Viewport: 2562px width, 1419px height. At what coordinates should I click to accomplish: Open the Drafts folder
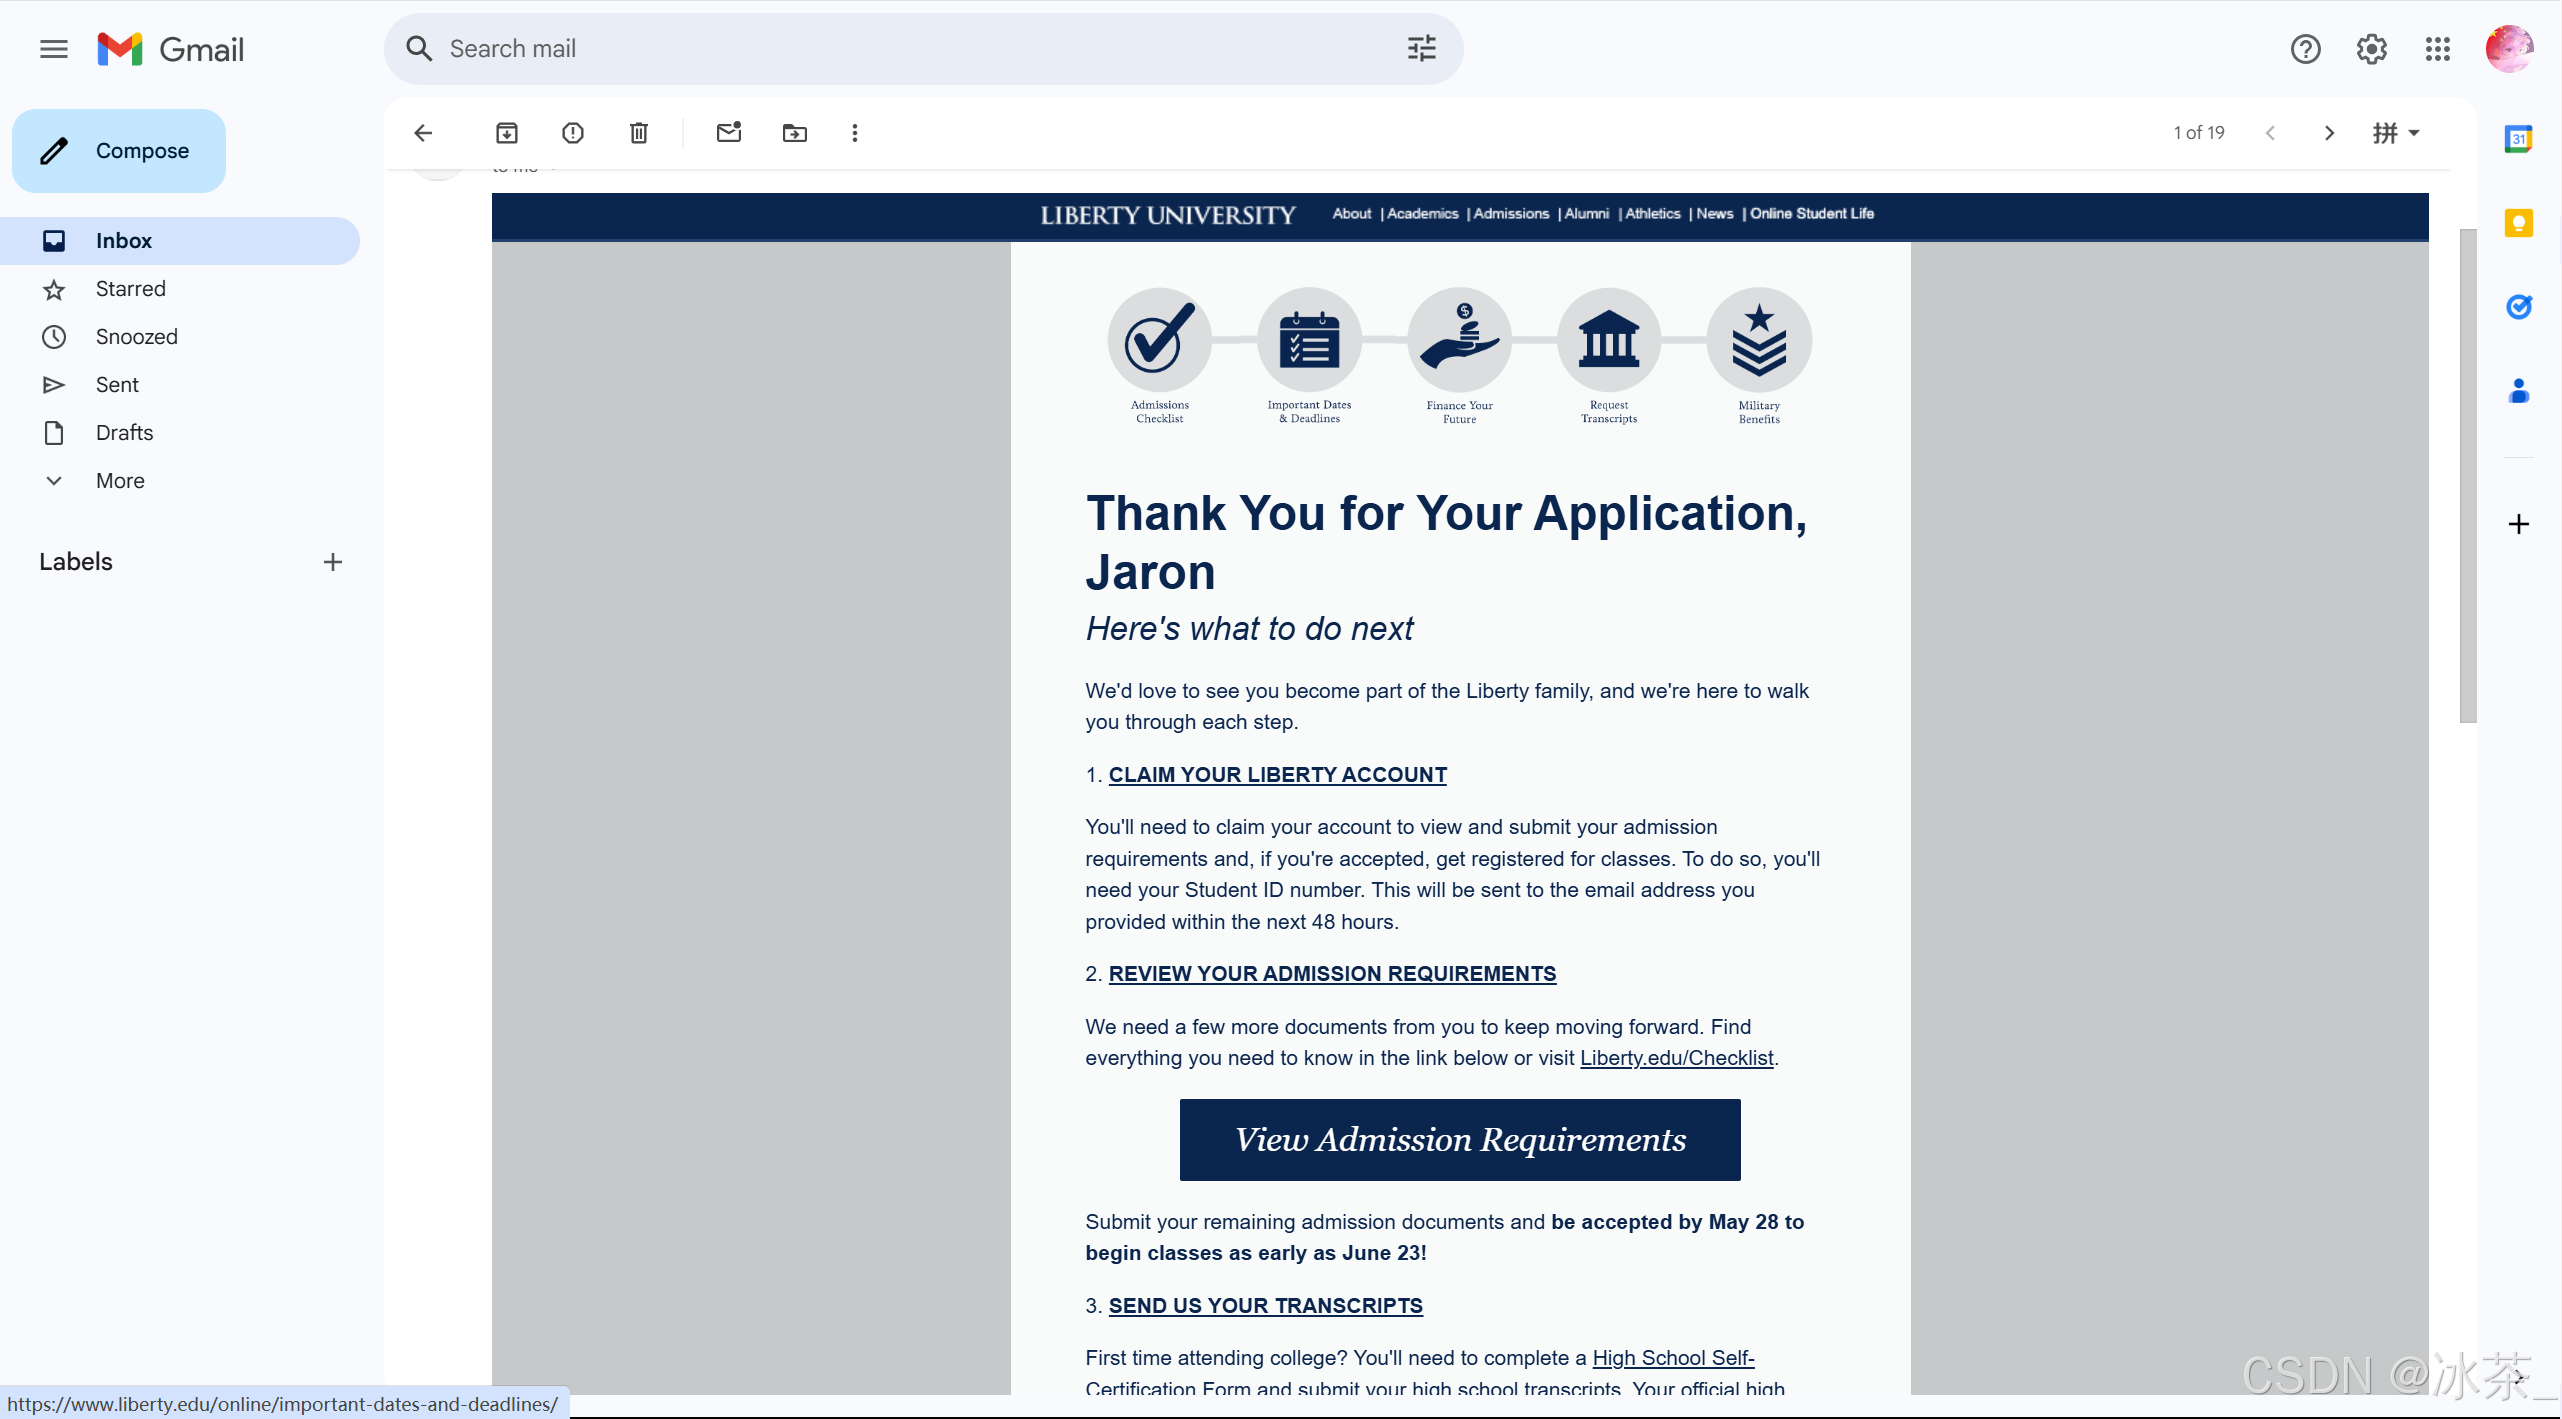(125, 433)
